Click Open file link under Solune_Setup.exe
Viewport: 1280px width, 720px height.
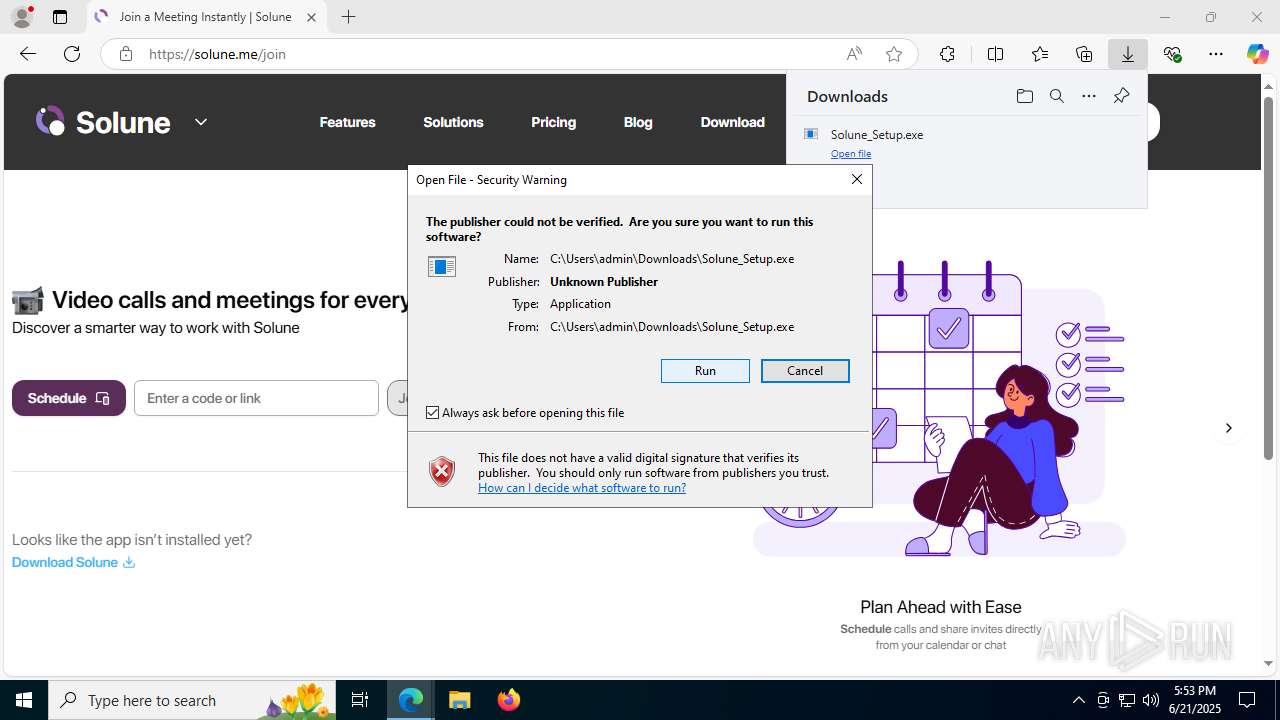point(851,154)
